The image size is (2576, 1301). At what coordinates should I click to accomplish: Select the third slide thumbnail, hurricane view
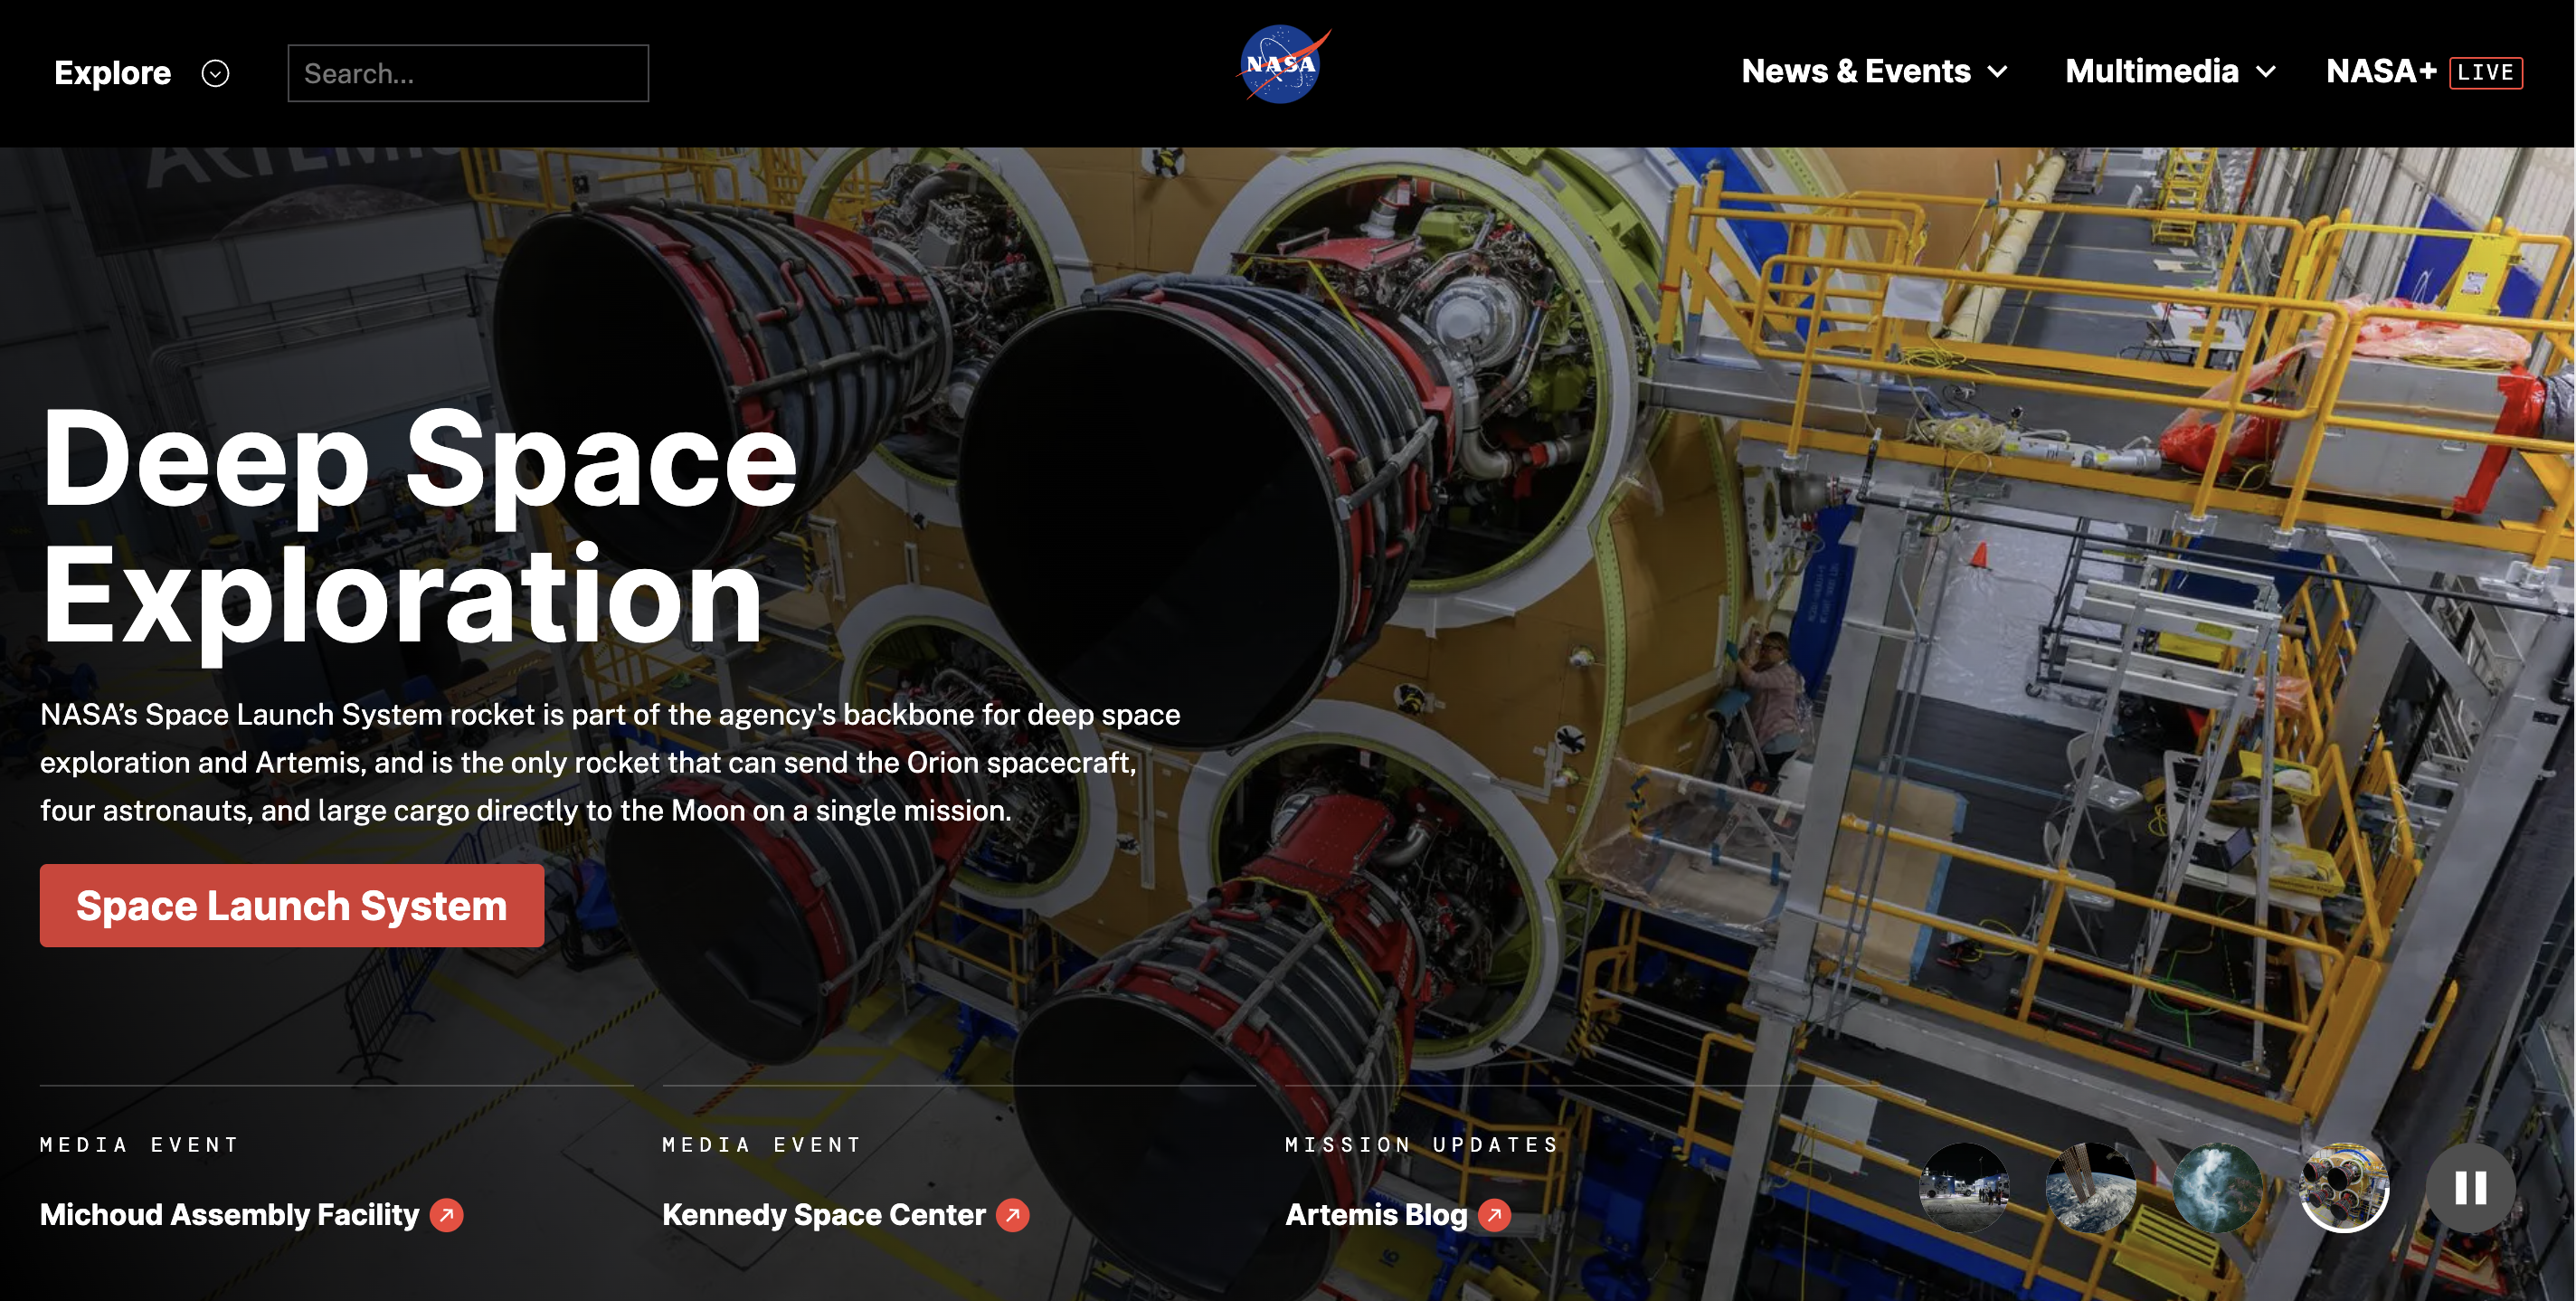(2217, 1188)
